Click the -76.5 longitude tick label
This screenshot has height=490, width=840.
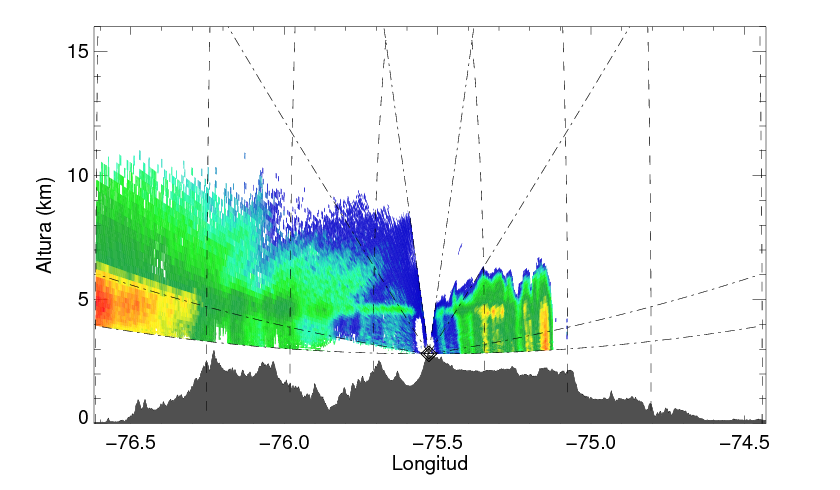pyautogui.click(x=131, y=443)
